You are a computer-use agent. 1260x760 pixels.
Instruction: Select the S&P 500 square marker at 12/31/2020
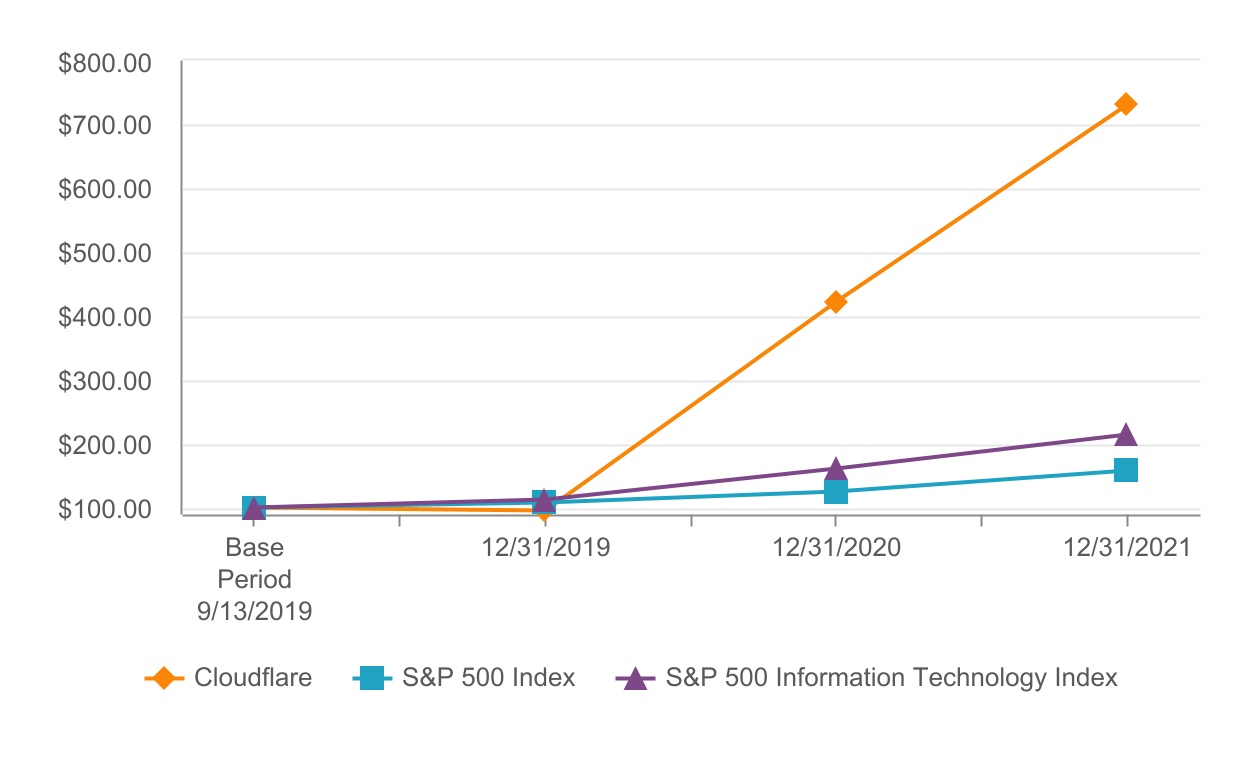click(836, 492)
